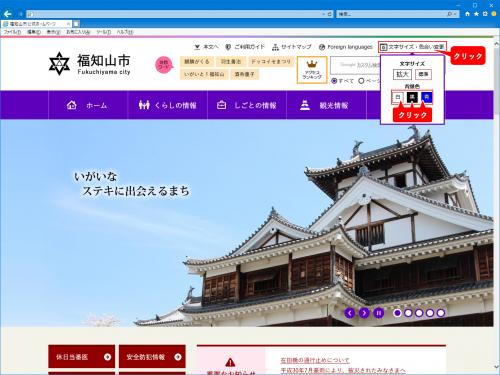Screen dimensions: 500x375
Task: Open the ファイル(F) menu
Action: [12, 32]
